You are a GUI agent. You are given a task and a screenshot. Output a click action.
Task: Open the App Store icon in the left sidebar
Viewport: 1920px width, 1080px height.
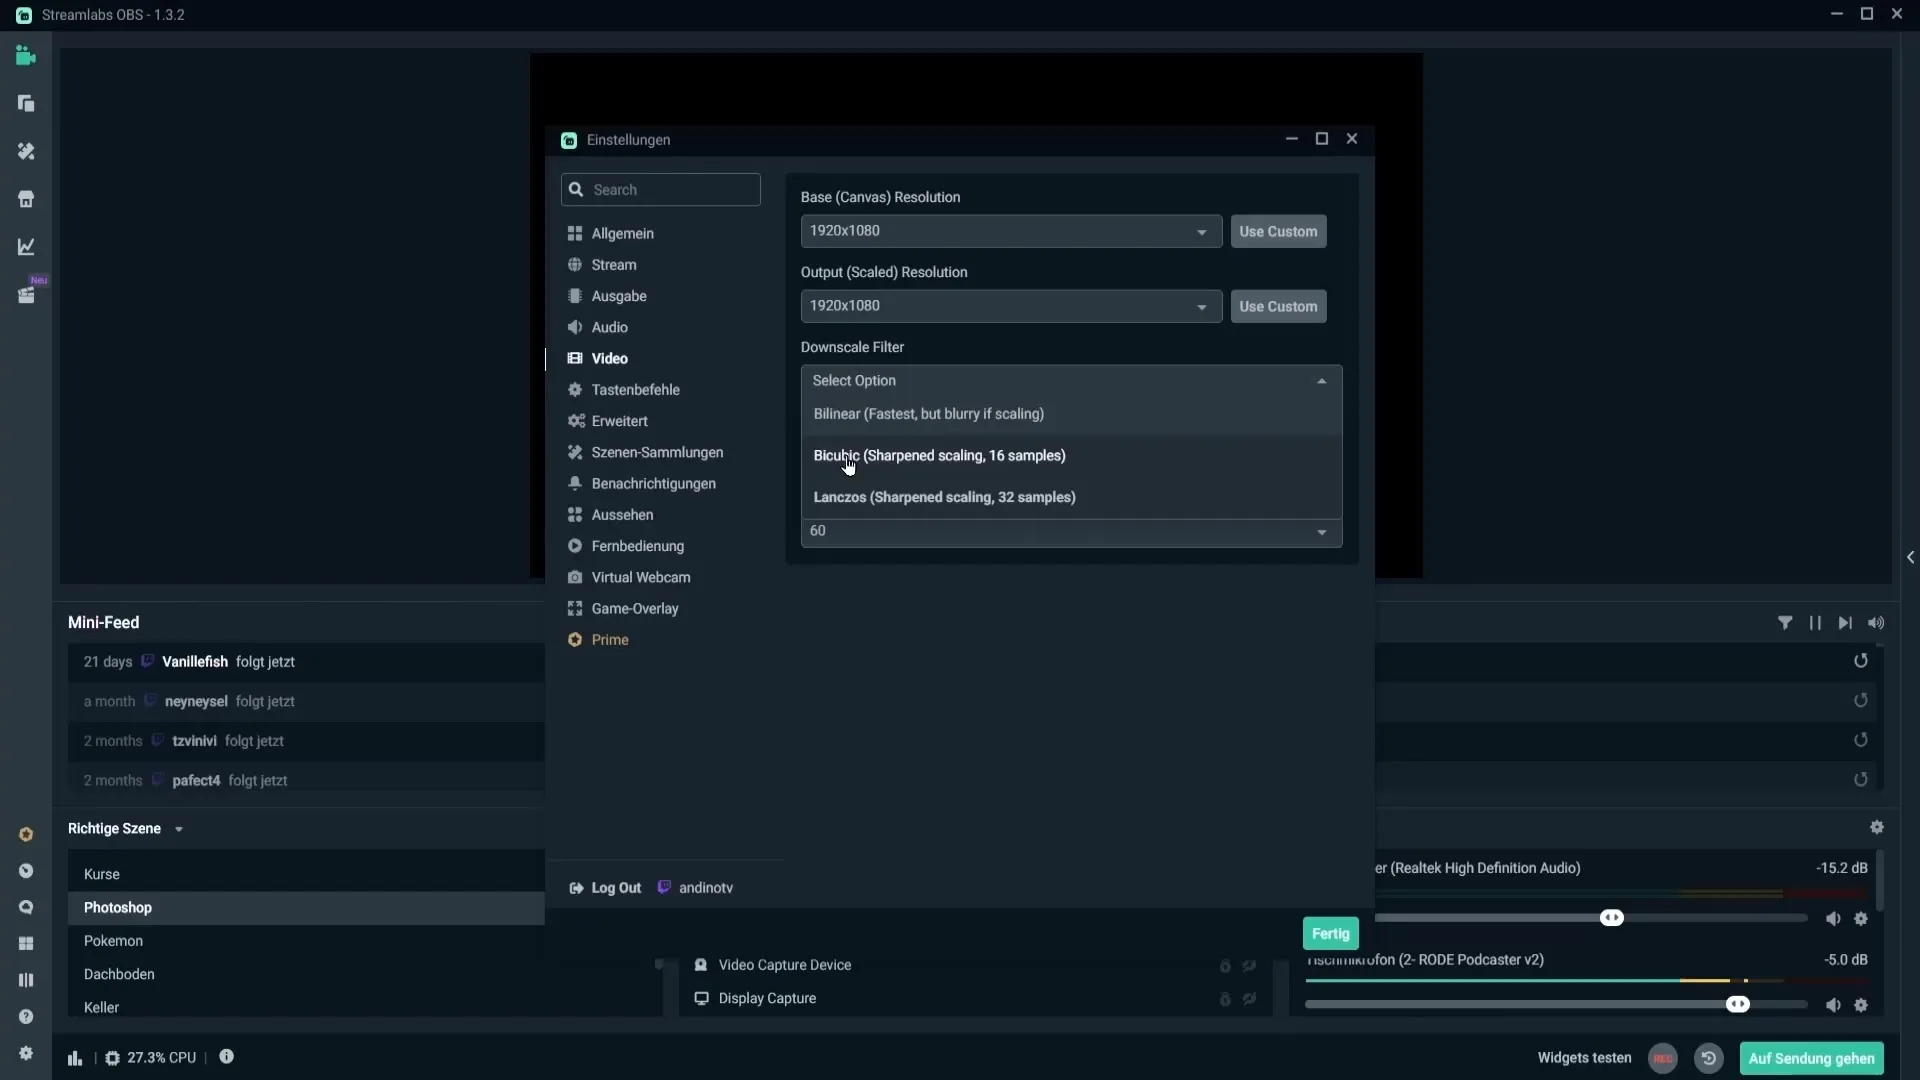pos(26,199)
